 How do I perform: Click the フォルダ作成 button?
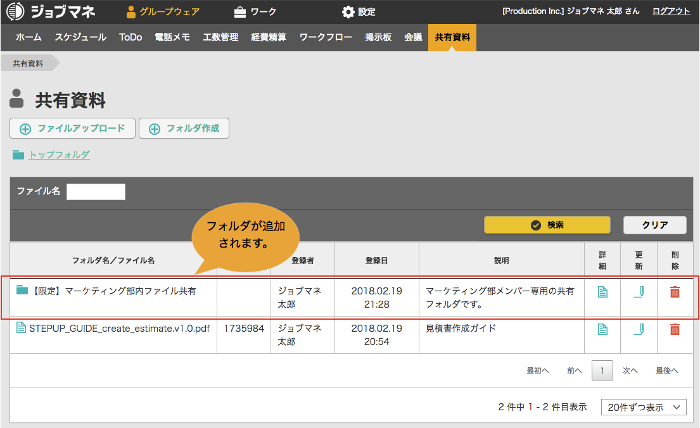click(184, 129)
